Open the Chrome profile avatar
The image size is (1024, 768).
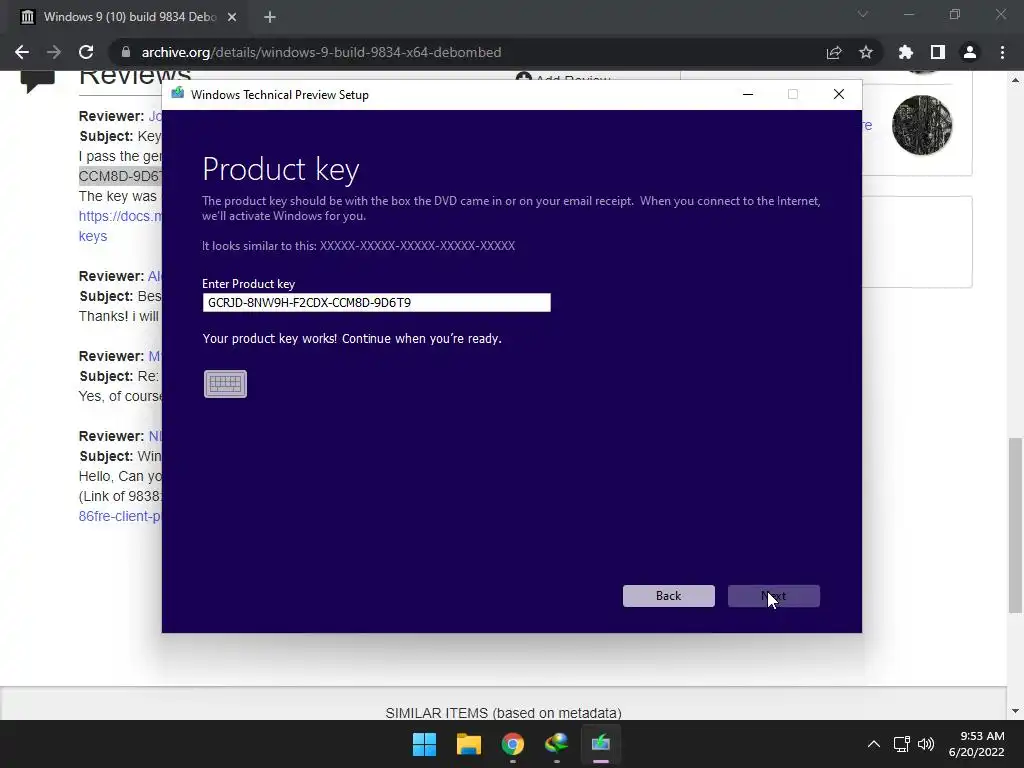click(970, 52)
